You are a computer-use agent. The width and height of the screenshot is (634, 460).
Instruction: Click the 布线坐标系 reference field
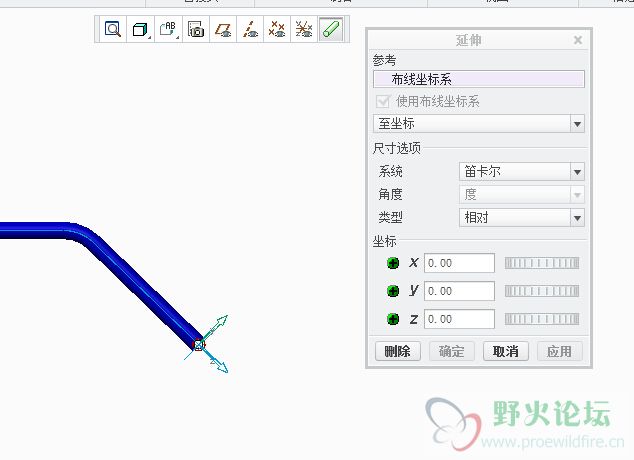pos(479,79)
